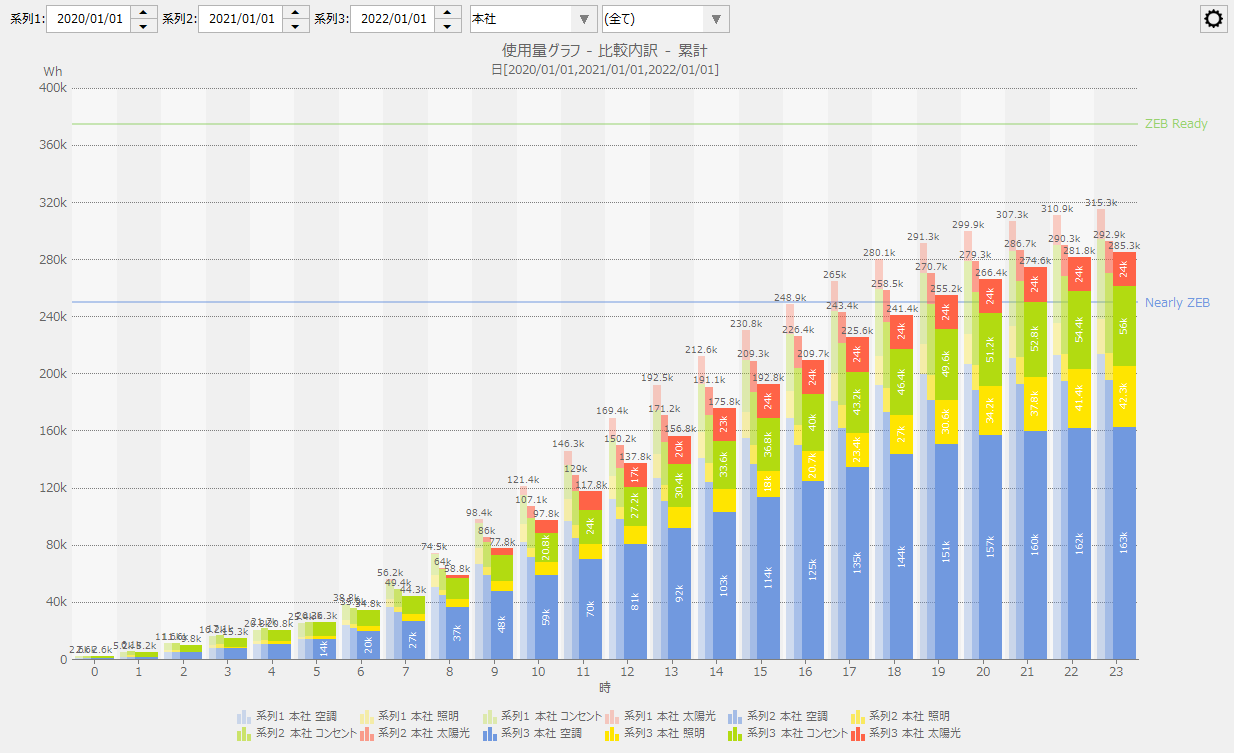
Task: Click 系列3 本社 太陽光 legend icon
Action: [857, 734]
